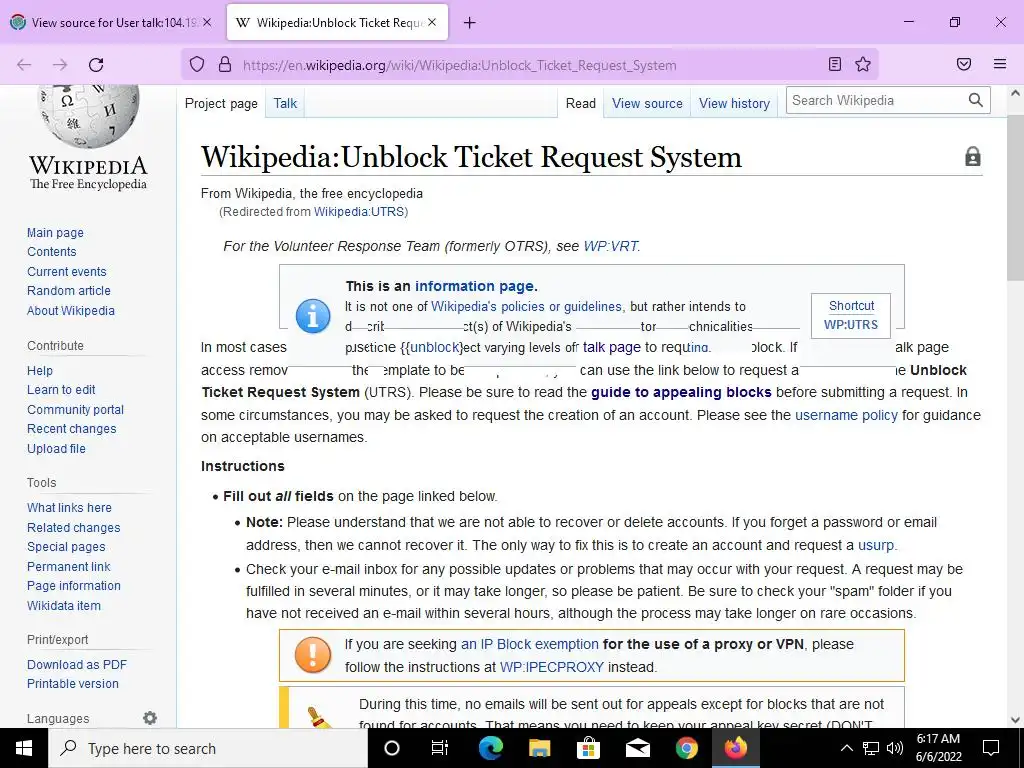
Task: Close the Unblock Ticket Request tab
Action: click(x=432, y=22)
